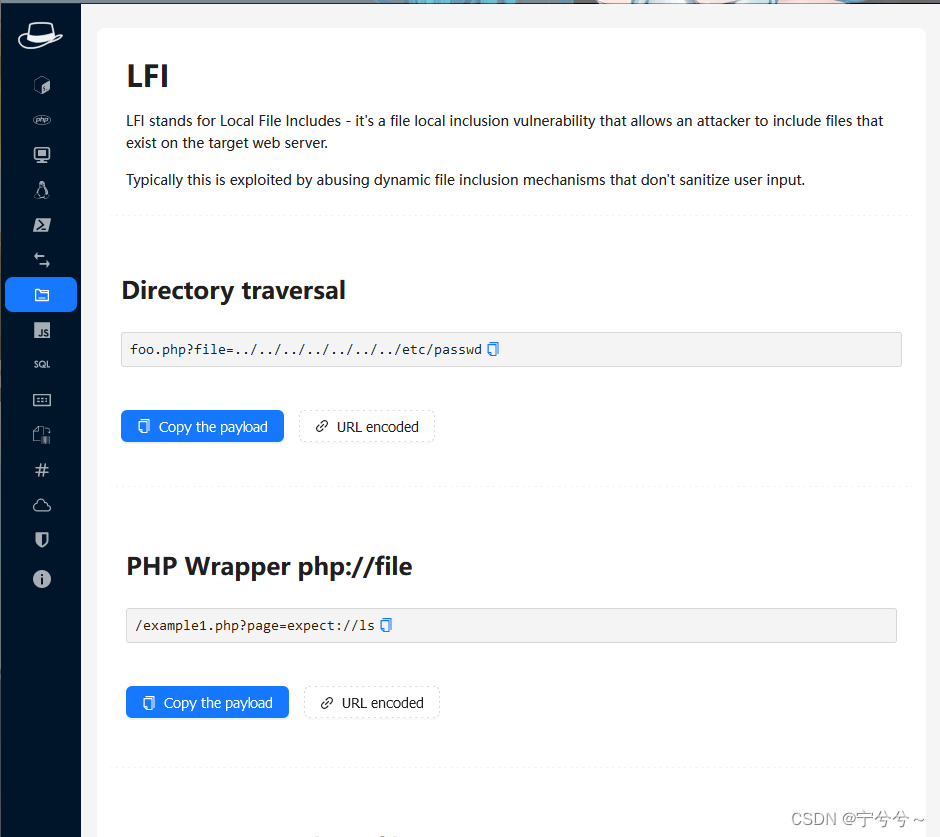
Task: Open the SQL injection sidebar icon
Action: coord(41,365)
